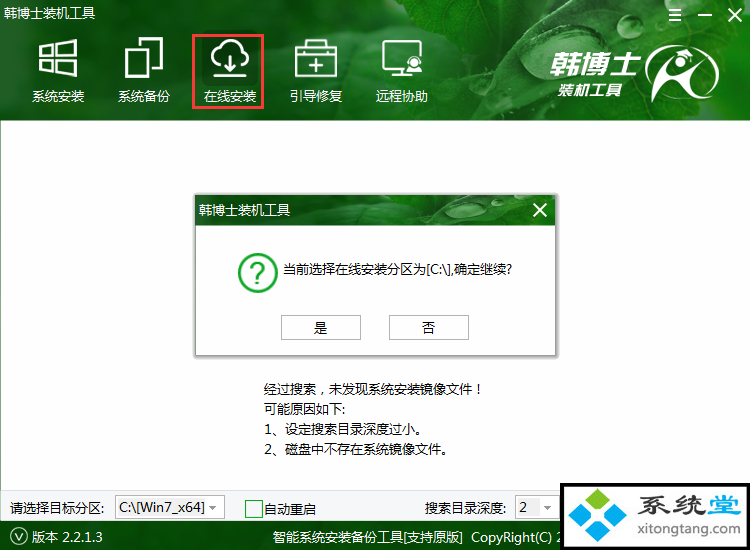This screenshot has height=550, width=750.
Task: Confirm with the 是 button
Action: click(x=320, y=328)
